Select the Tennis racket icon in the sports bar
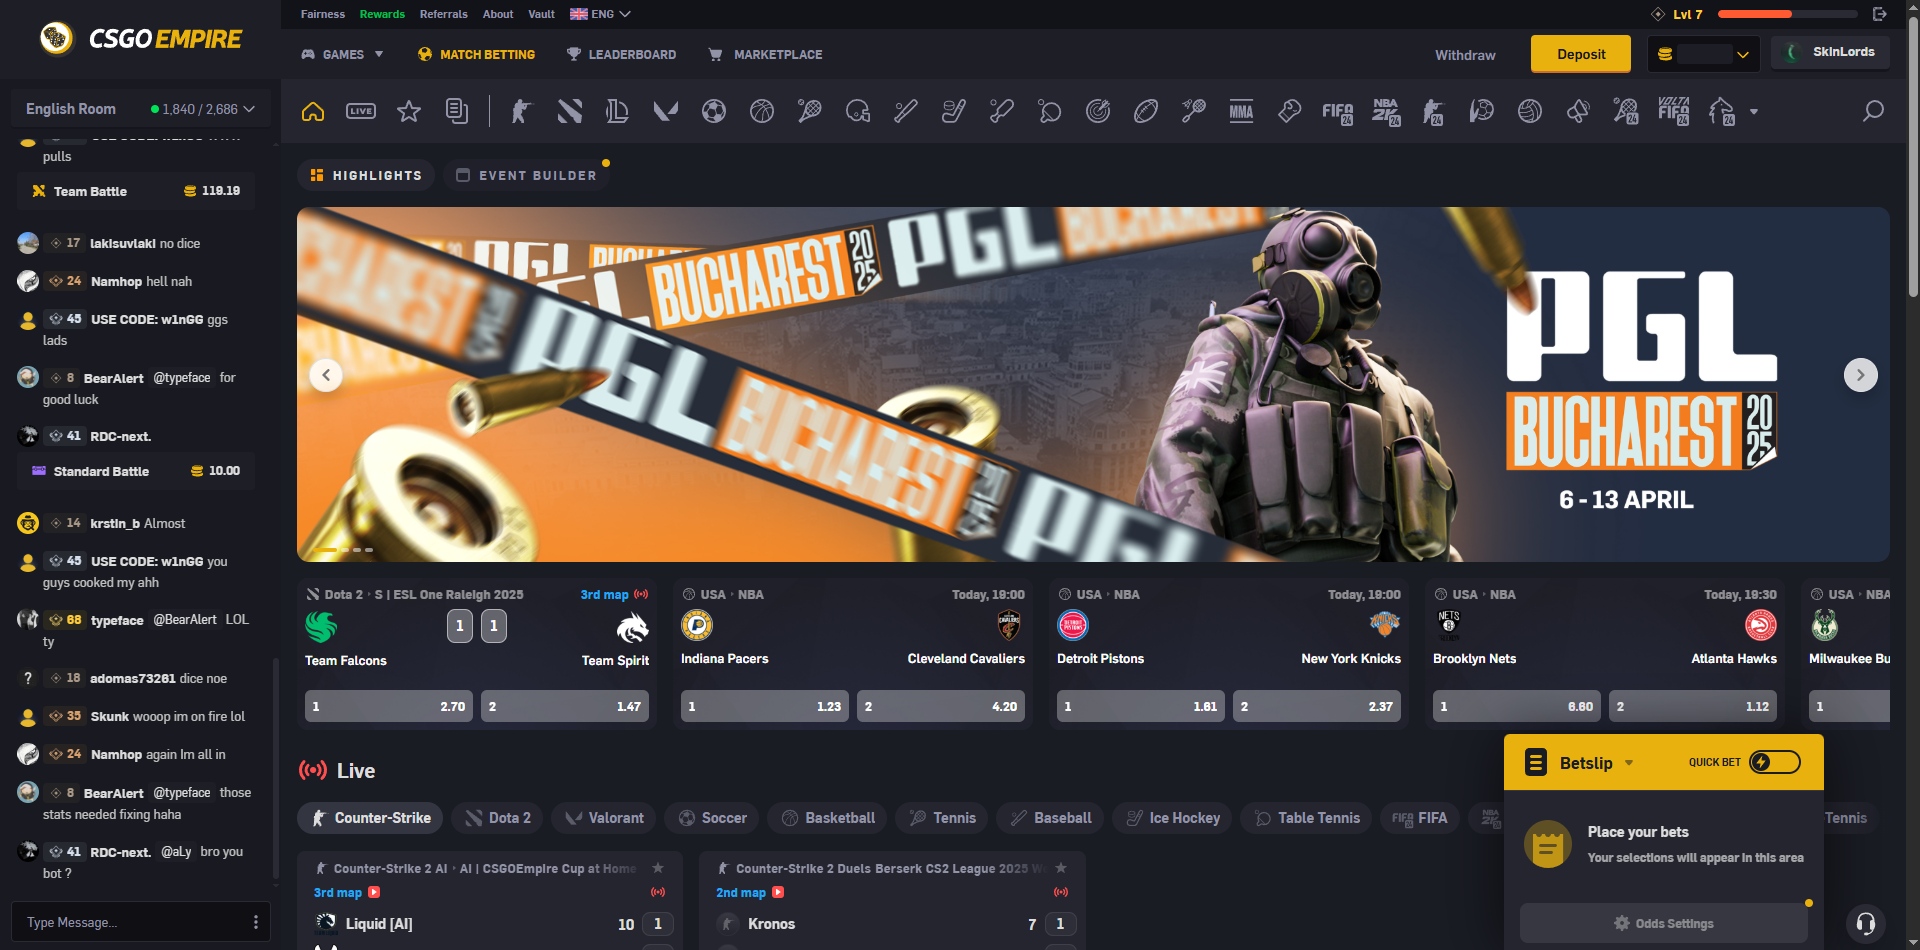The image size is (1920, 950). pyautogui.click(x=809, y=111)
